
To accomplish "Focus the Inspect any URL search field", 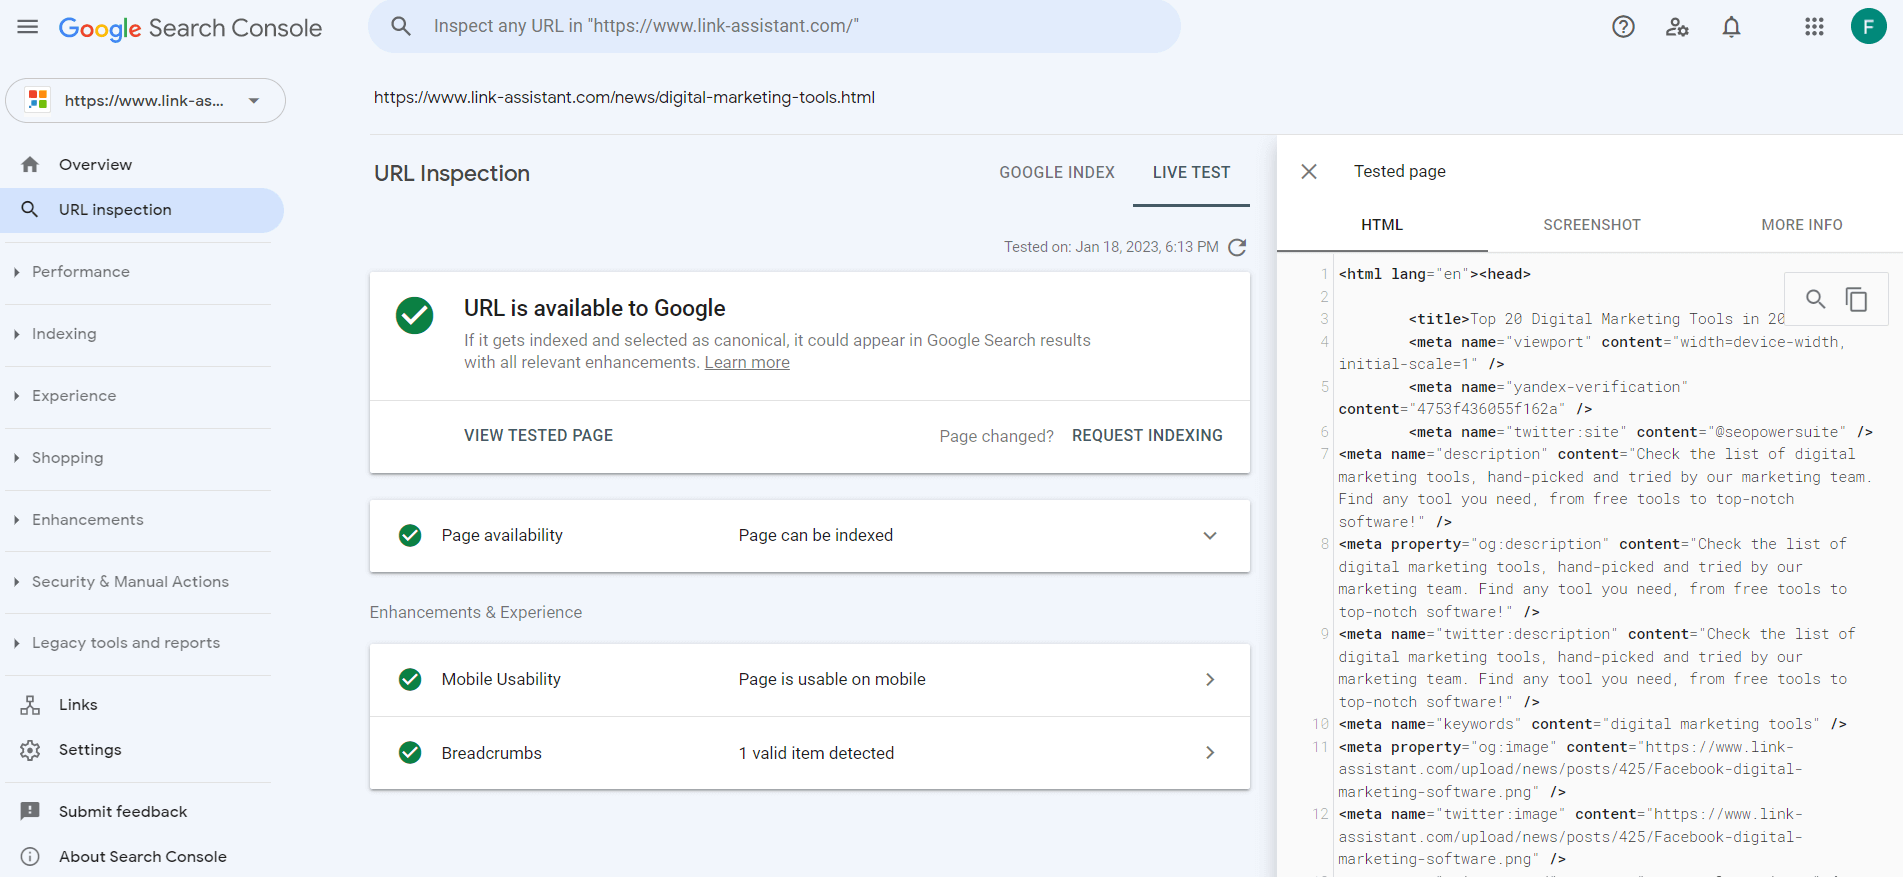I will [774, 26].
